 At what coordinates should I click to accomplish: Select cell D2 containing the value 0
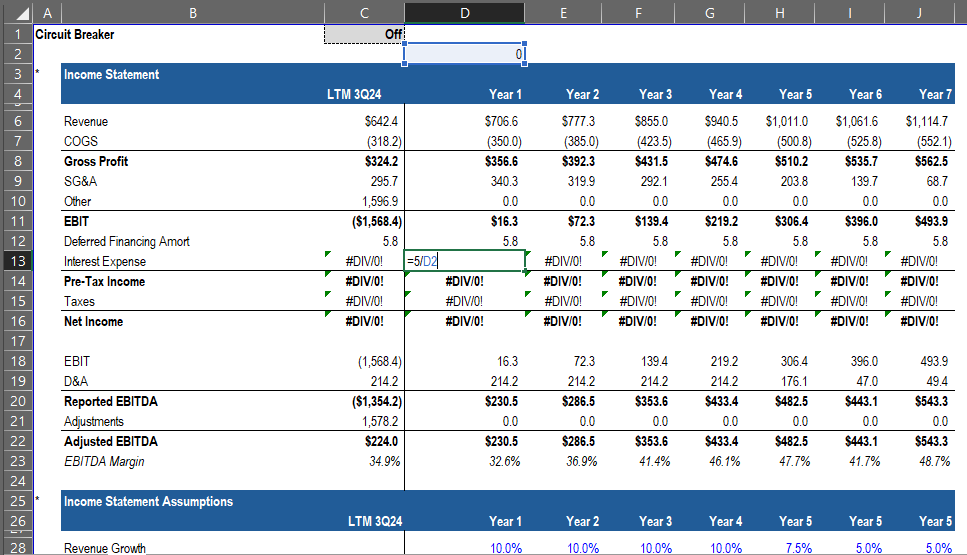point(464,54)
